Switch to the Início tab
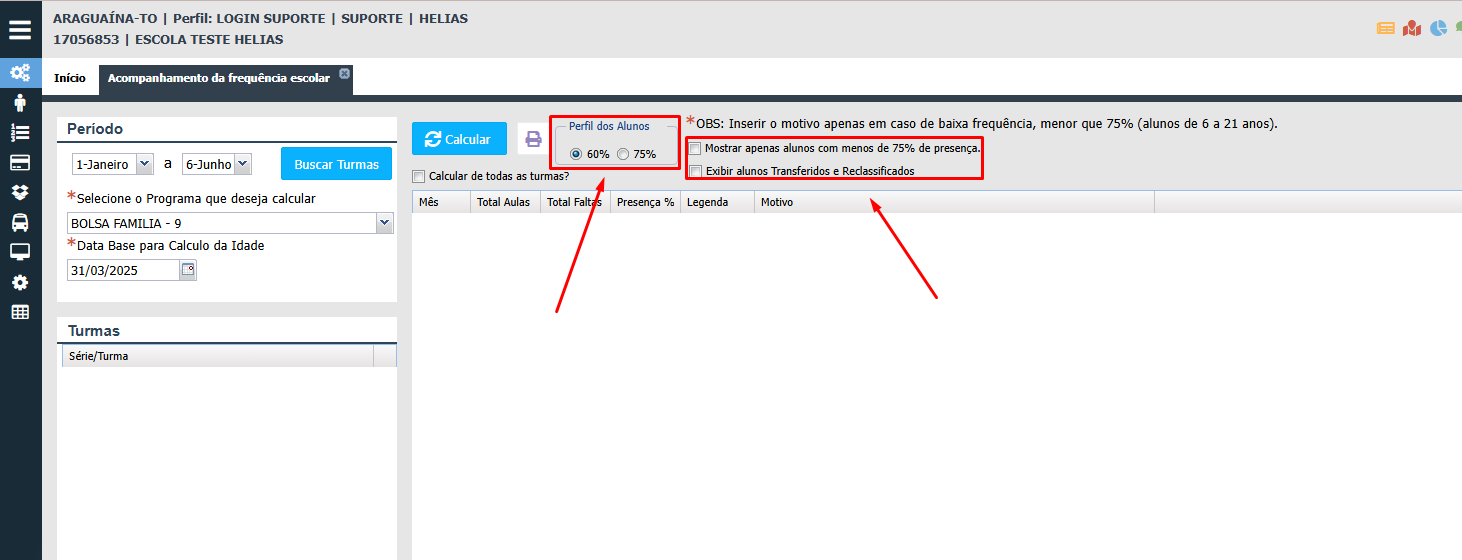 70,78
